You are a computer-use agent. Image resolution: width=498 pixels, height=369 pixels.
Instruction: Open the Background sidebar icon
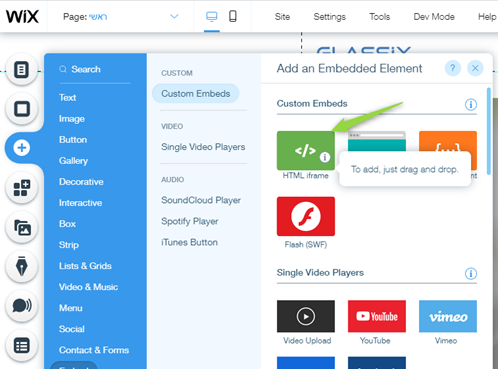pos(22,109)
